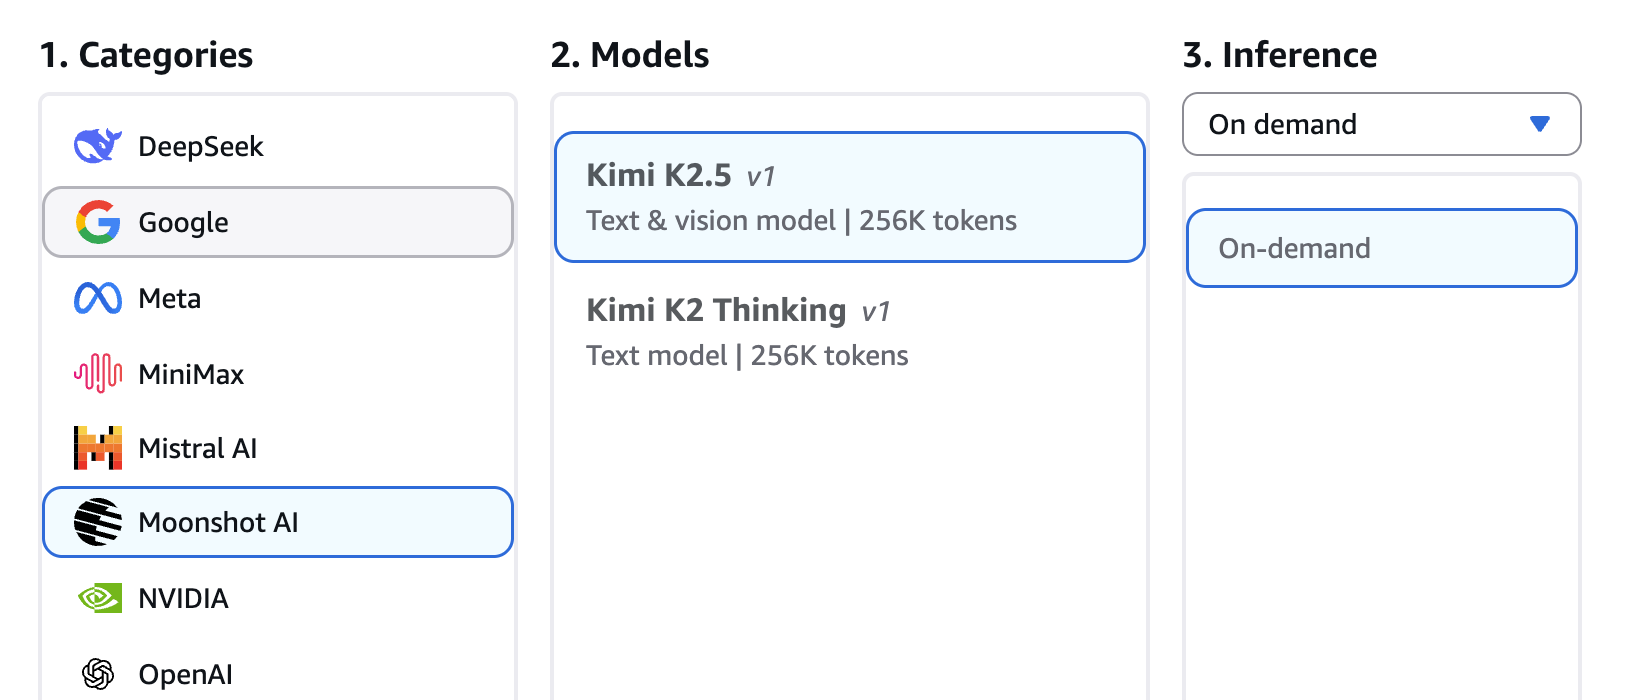
Task: Click the blue dropdown arrow triangle
Action: point(1540,124)
